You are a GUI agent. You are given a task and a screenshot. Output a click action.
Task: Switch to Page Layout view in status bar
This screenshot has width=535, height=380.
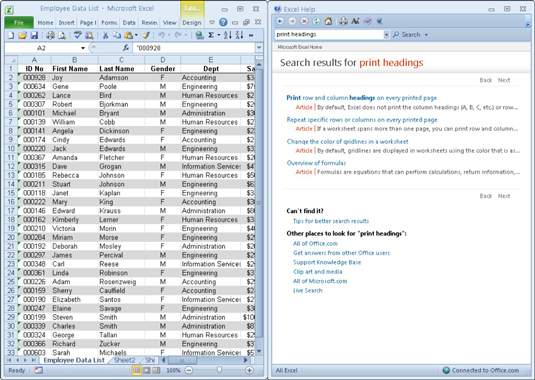coord(146,370)
